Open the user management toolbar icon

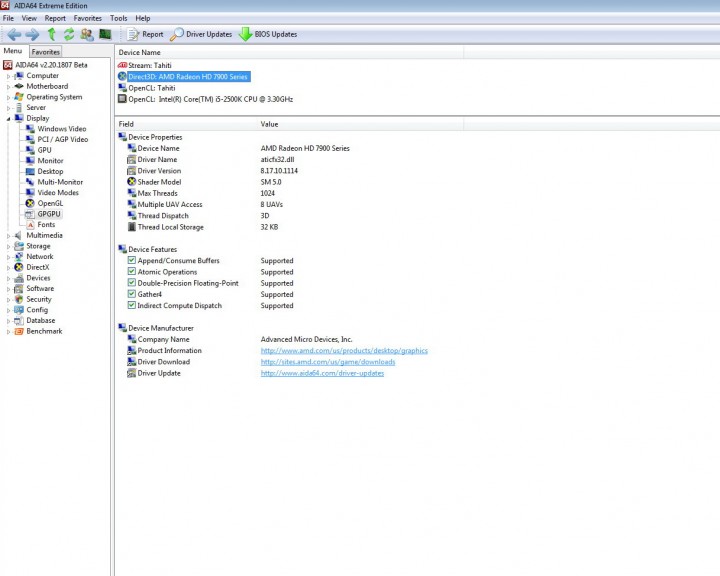click(x=87, y=34)
